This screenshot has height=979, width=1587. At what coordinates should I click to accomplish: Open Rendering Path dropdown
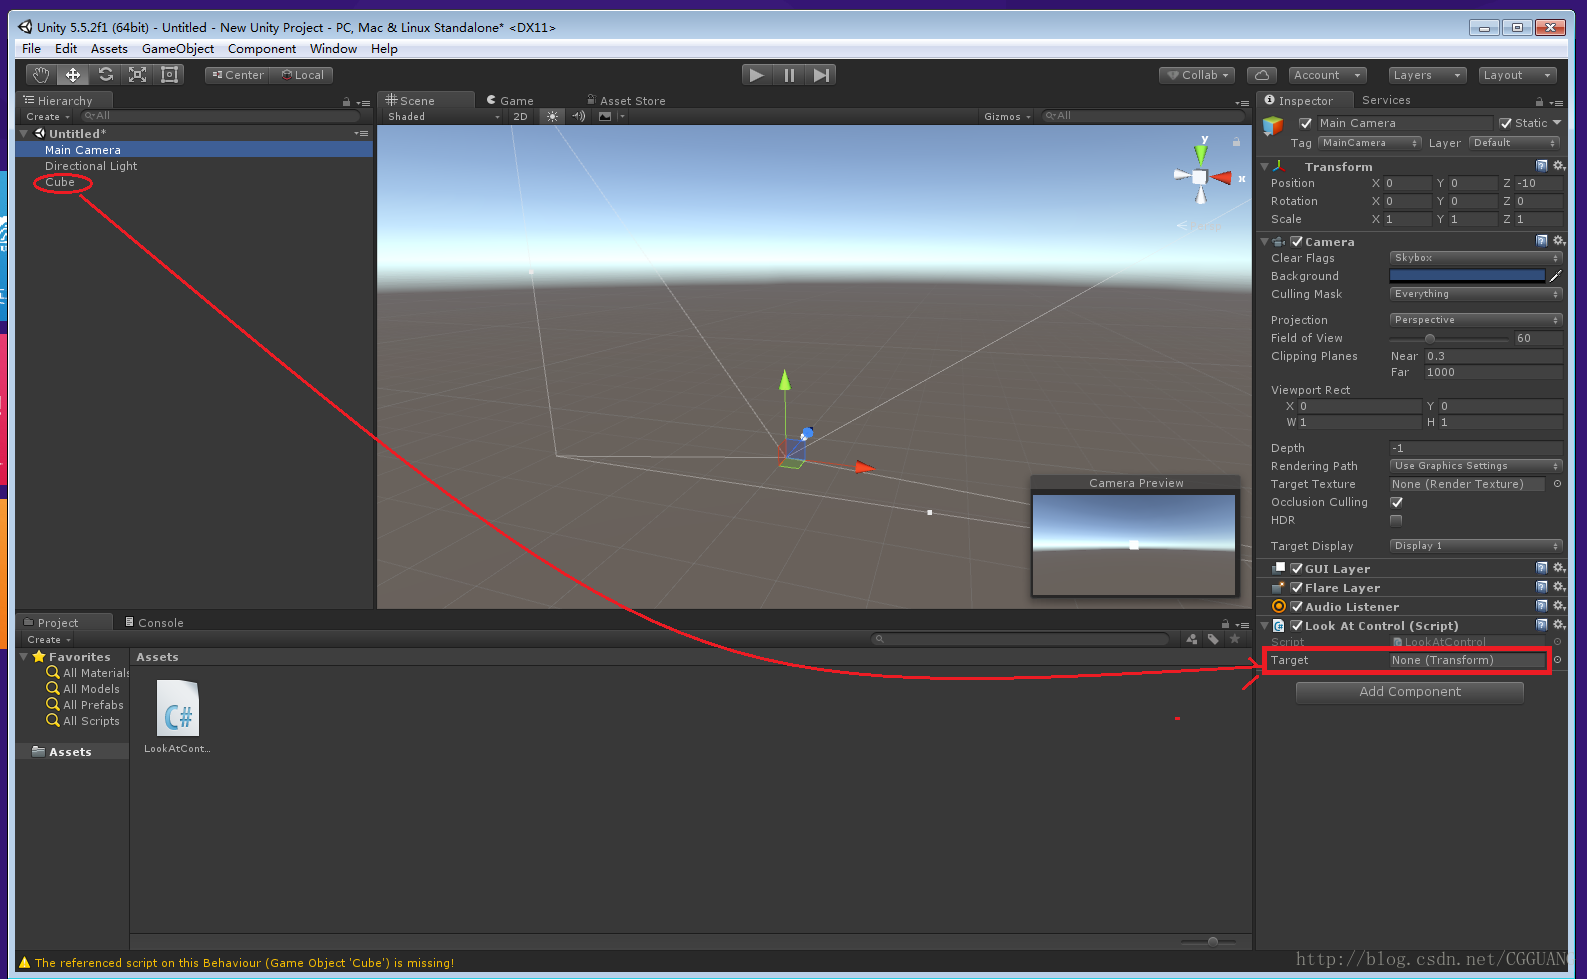1476,466
